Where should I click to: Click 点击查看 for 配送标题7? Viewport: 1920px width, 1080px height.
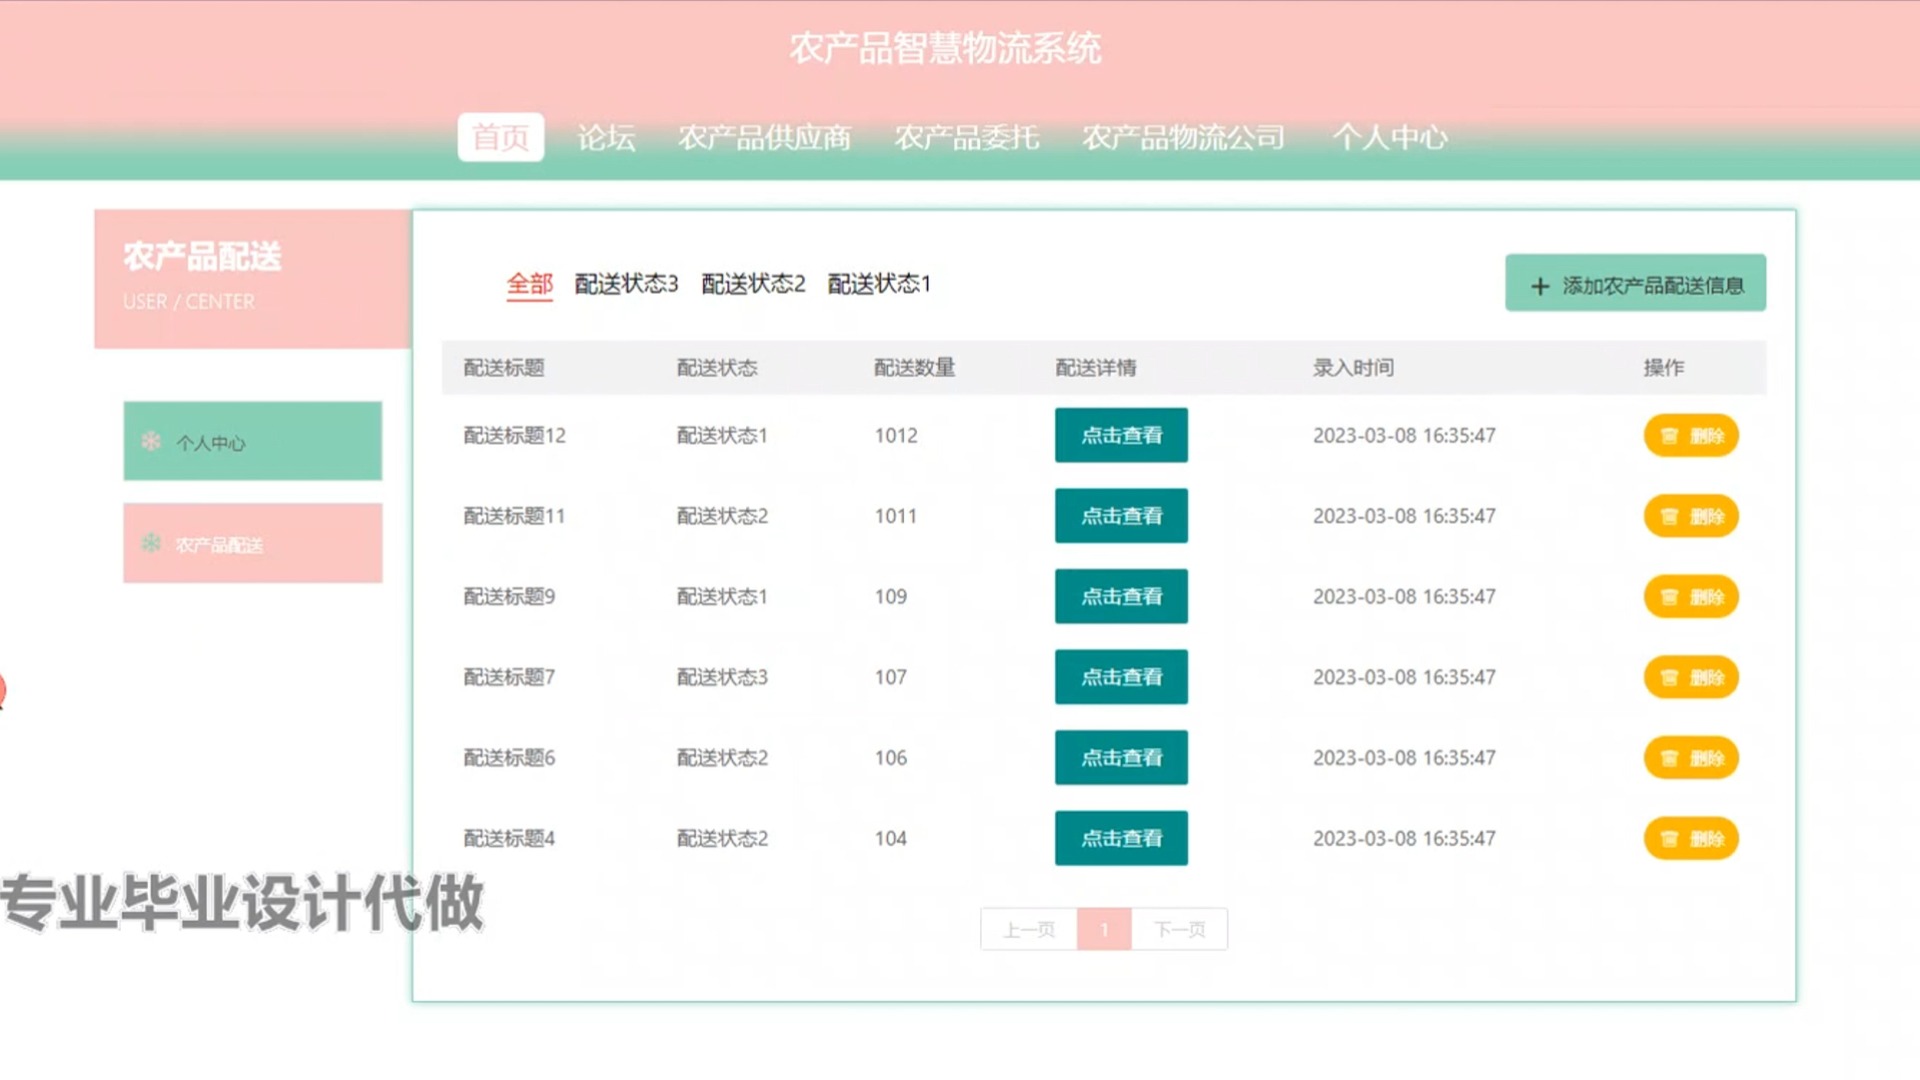coord(1121,677)
